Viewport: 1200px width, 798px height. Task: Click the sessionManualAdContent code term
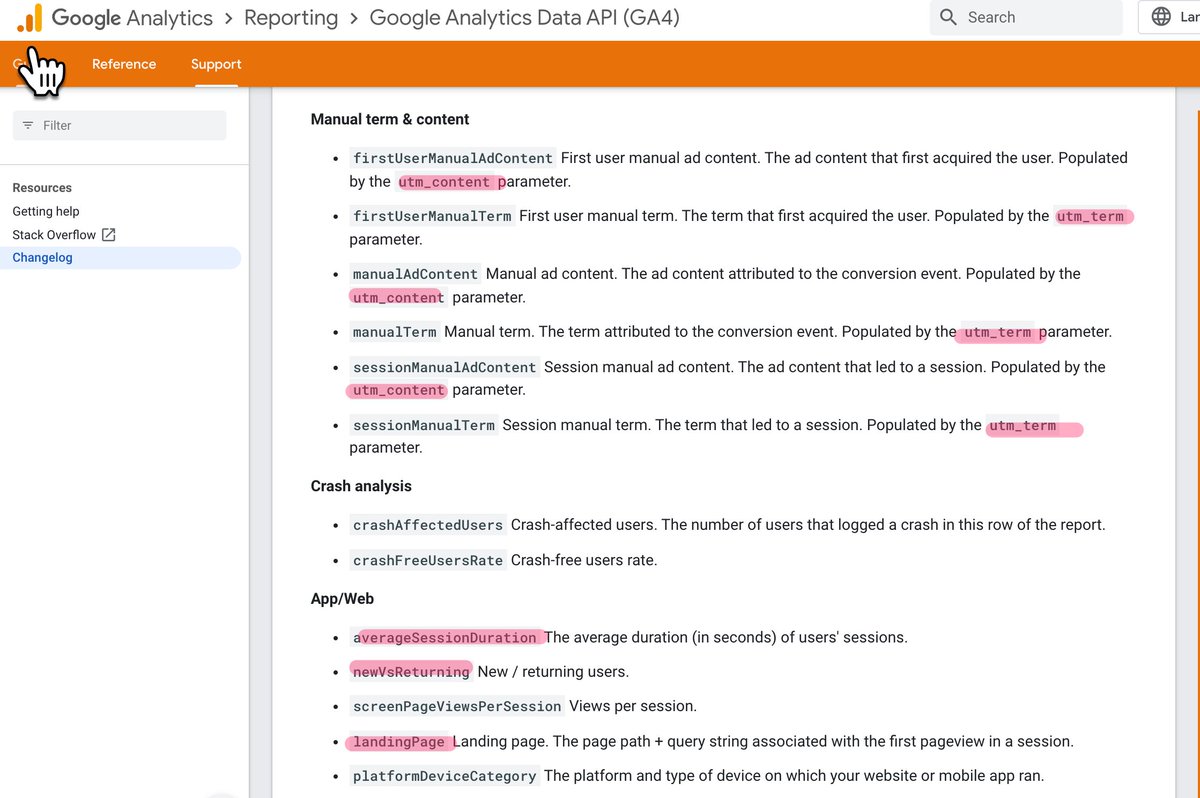pos(445,367)
